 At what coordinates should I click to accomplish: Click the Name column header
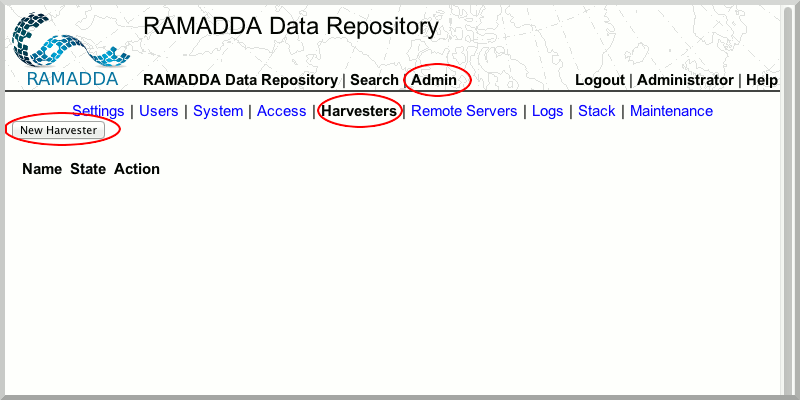tap(42, 169)
